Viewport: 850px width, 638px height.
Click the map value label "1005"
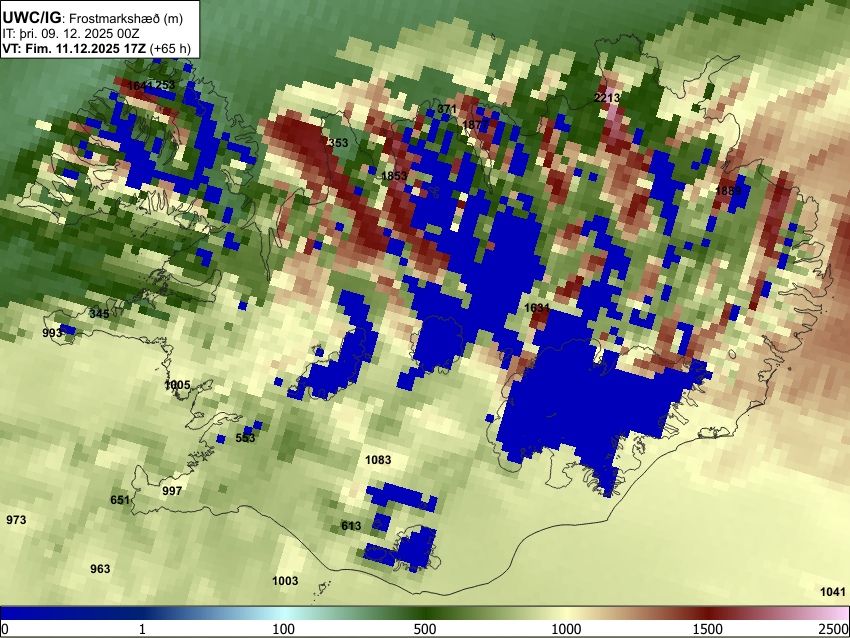tap(177, 385)
